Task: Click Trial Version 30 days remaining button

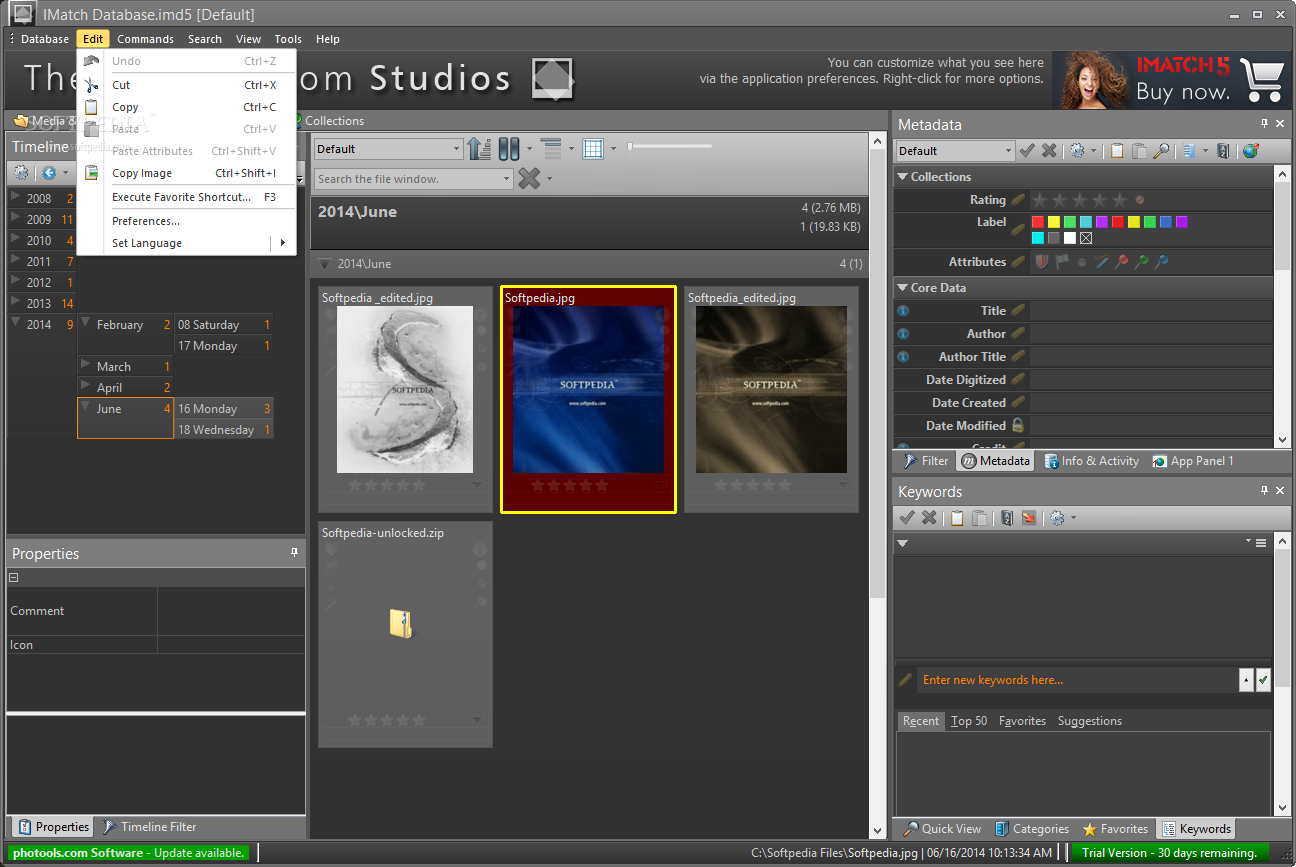Action: pyautogui.click(x=1169, y=853)
